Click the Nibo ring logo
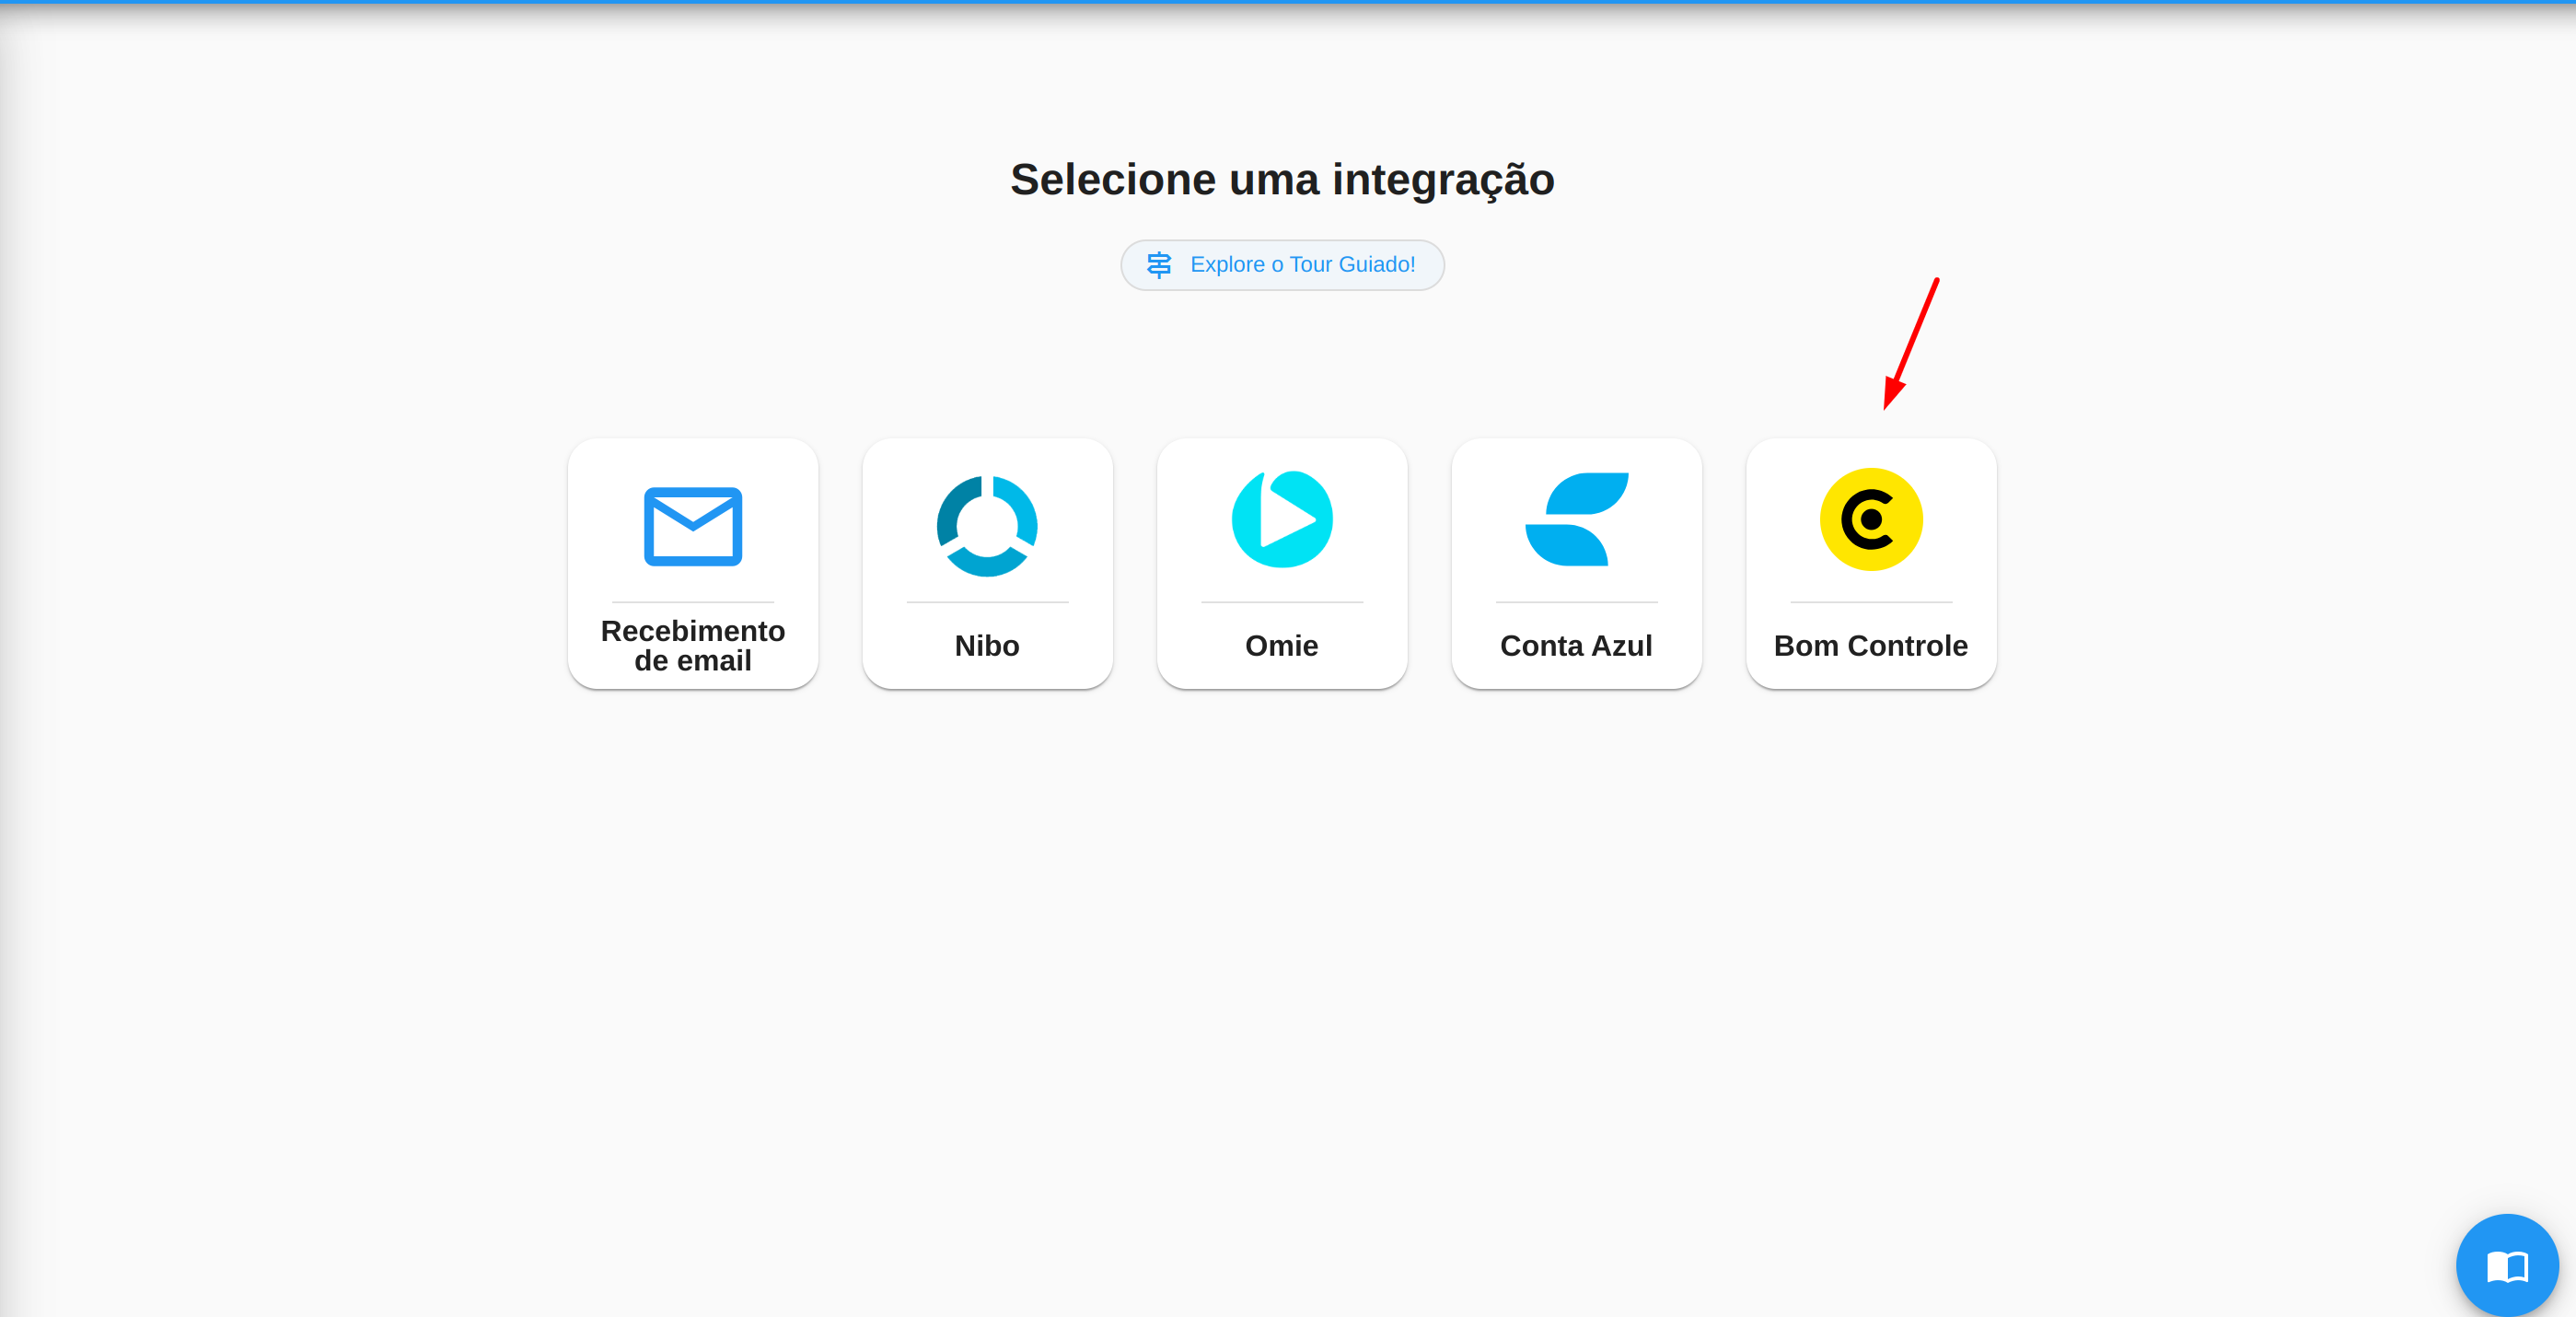Image resolution: width=2576 pixels, height=1317 pixels. [987, 526]
